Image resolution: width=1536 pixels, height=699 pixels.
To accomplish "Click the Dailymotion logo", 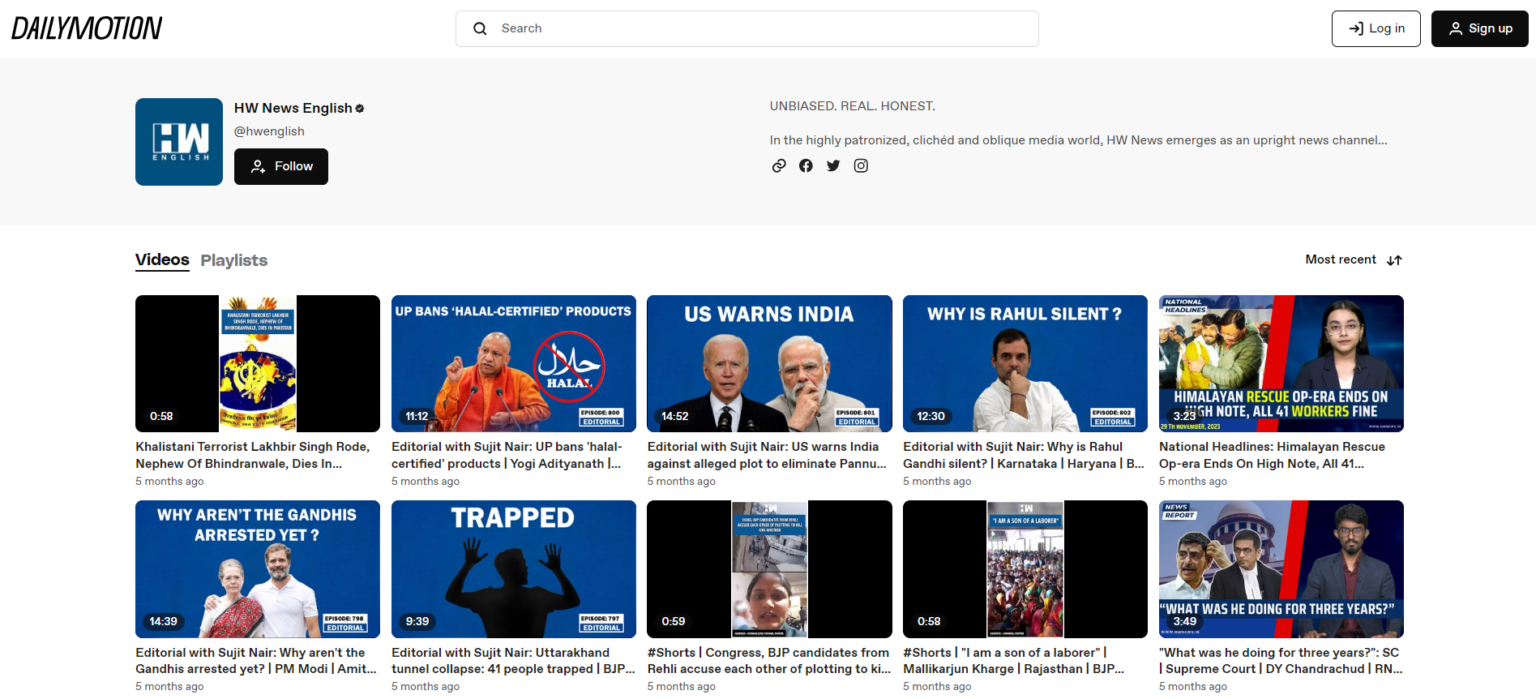I will pyautogui.click(x=87, y=28).
